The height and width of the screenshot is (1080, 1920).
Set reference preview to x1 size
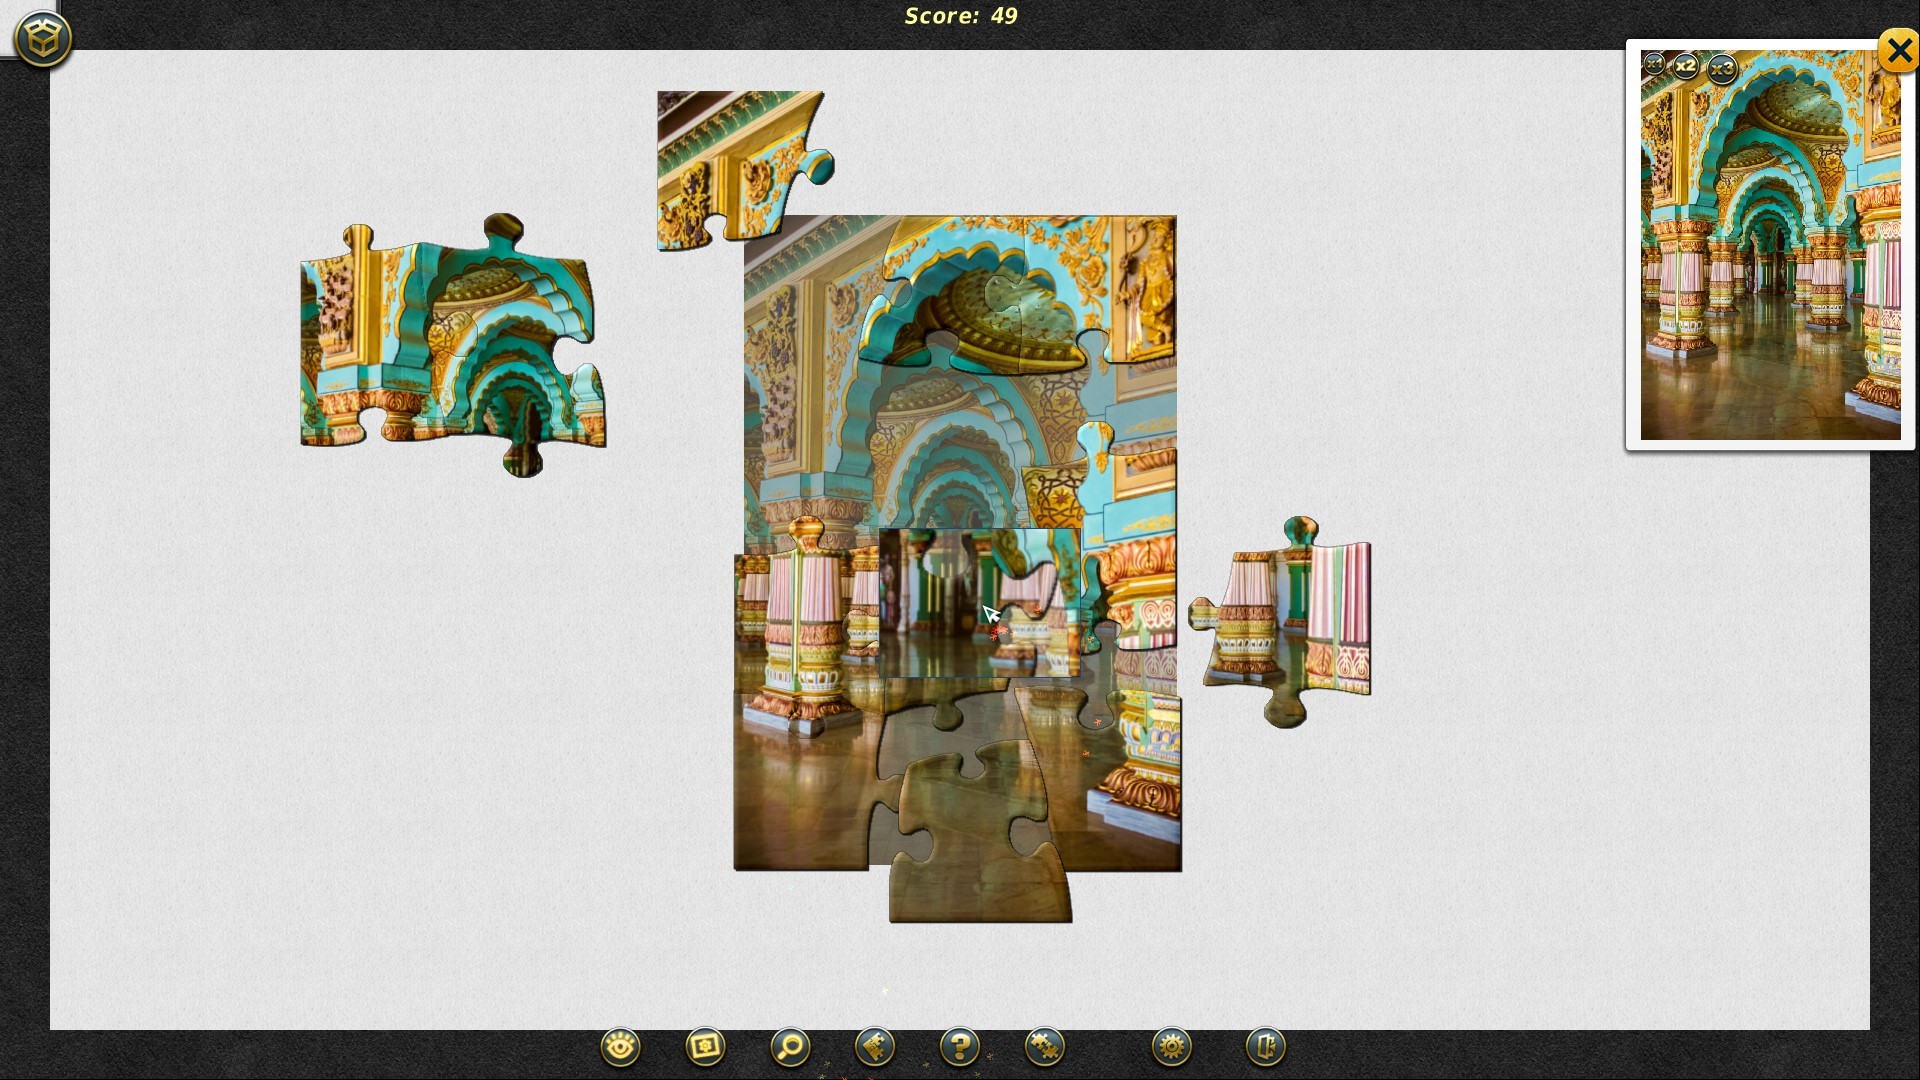pyautogui.click(x=1653, y=64)
